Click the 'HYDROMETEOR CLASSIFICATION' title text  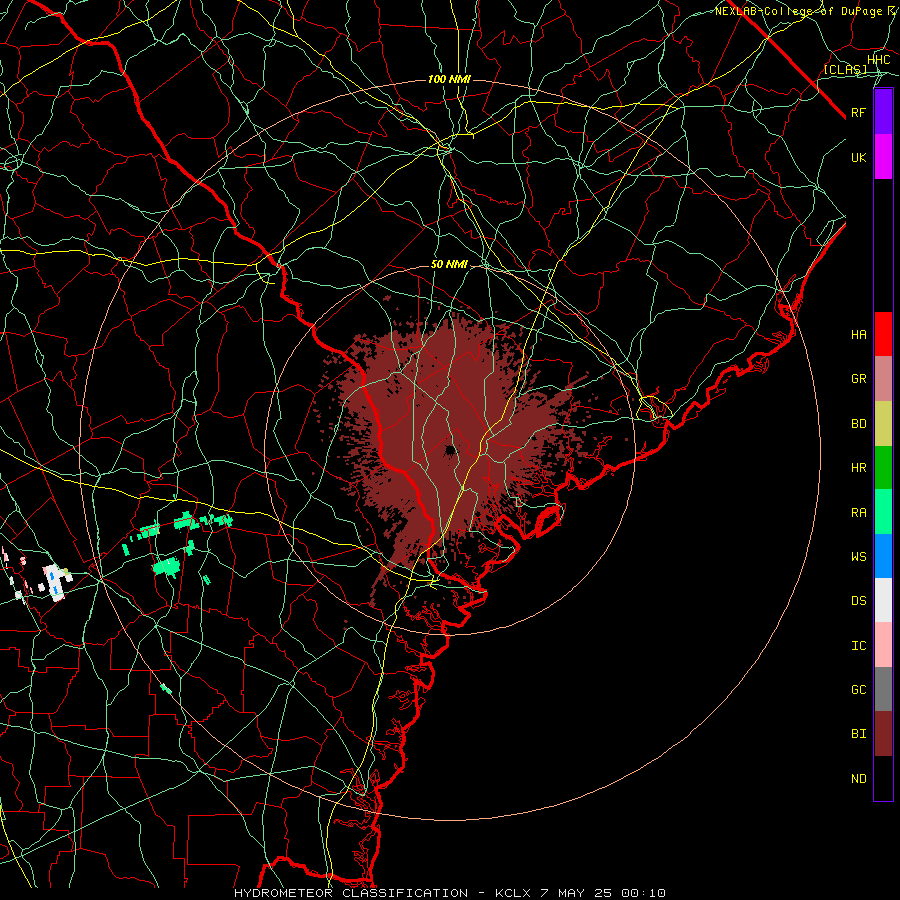click(351, 893)
